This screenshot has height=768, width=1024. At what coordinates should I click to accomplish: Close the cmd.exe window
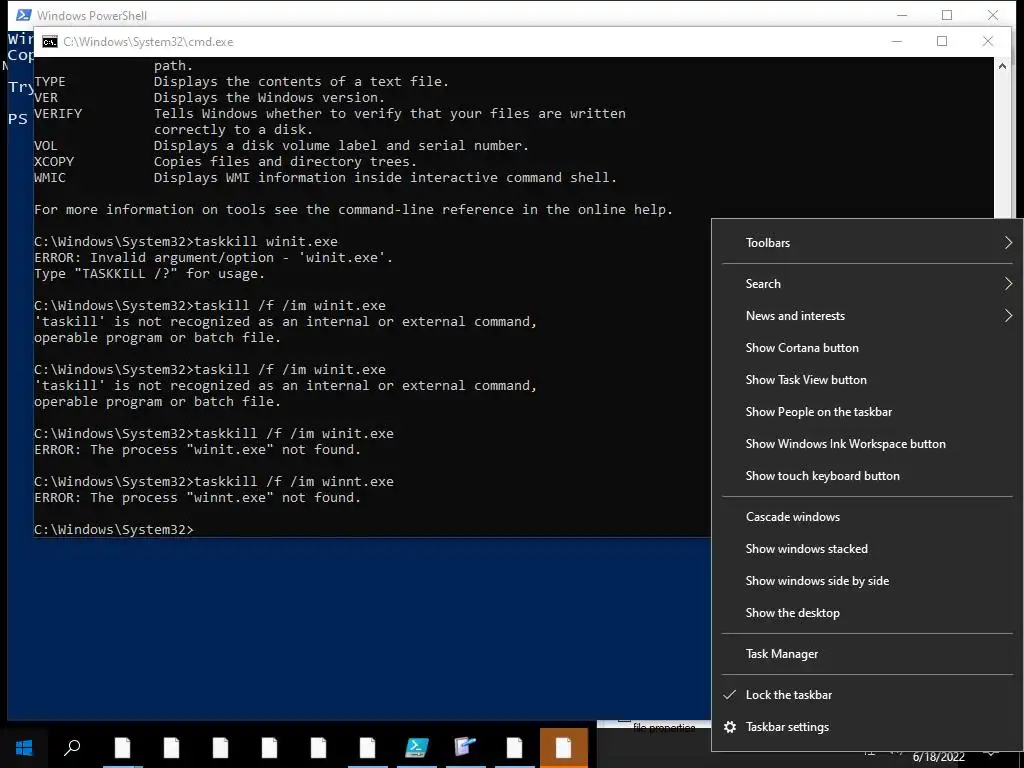coord(987,41)
